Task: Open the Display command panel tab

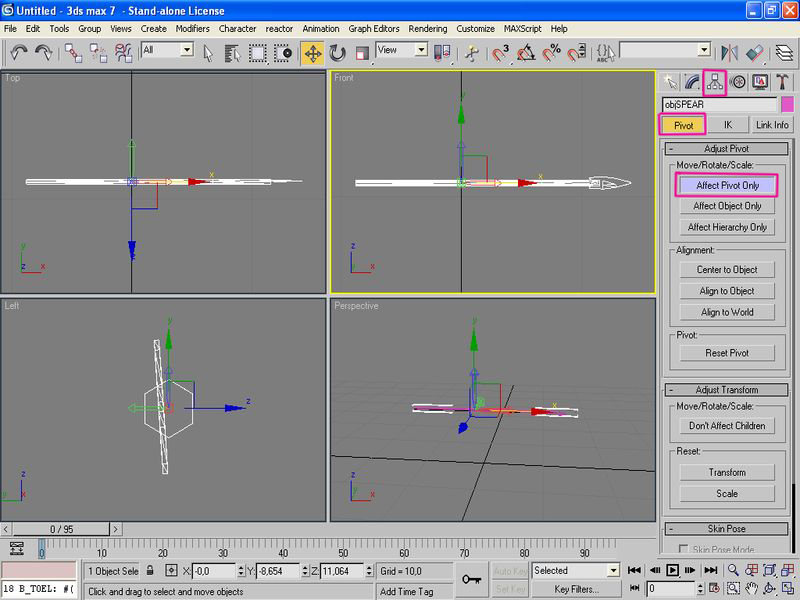Action: pos(760,82)
